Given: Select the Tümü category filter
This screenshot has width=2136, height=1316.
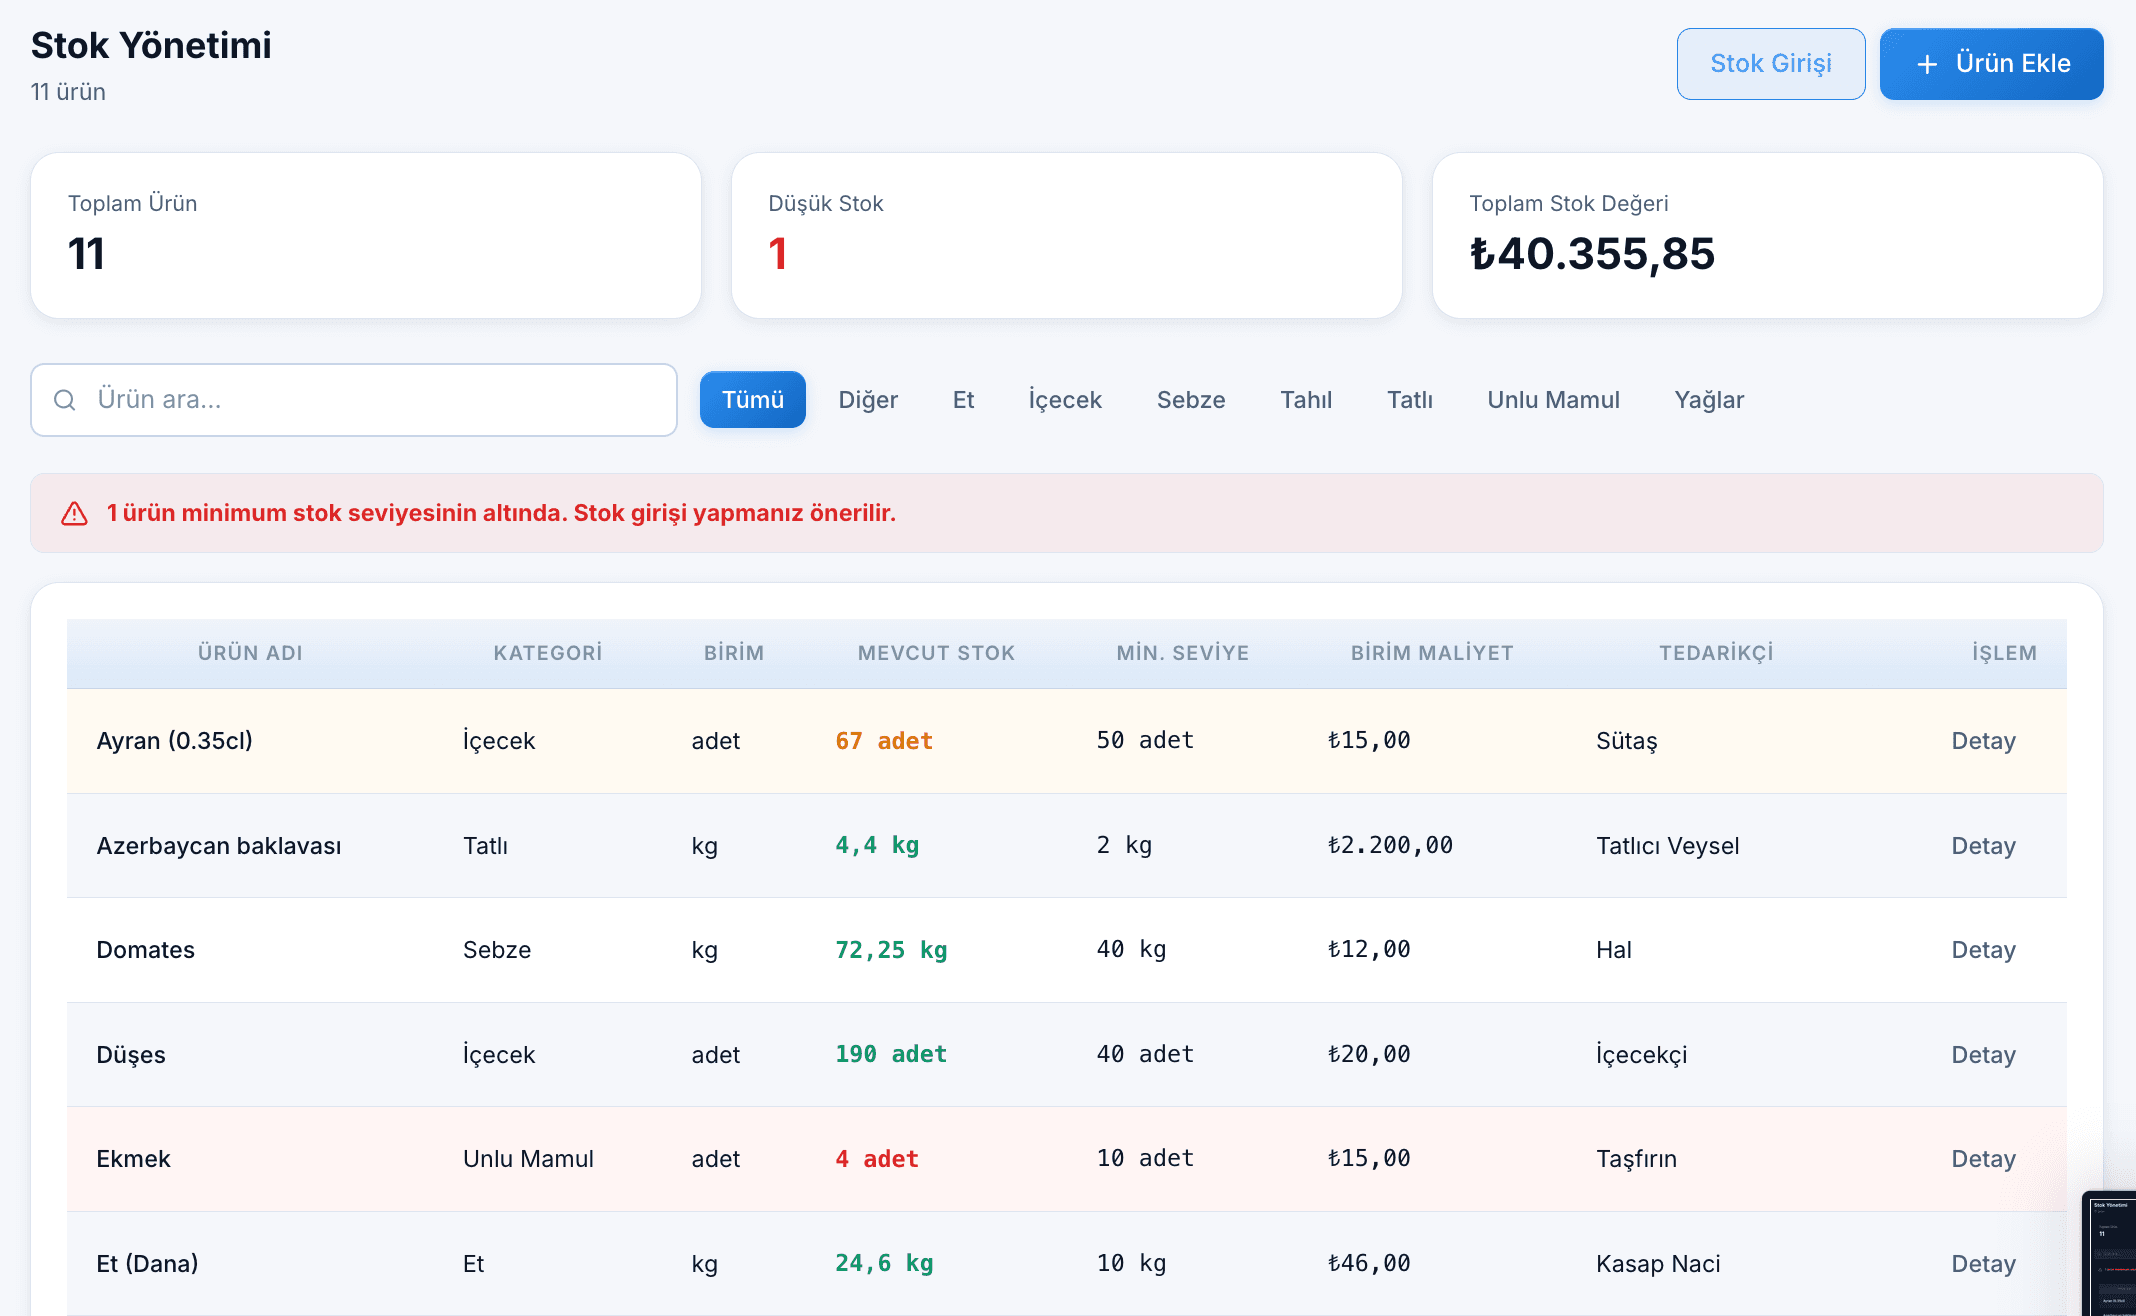Looking at the screenshot, I should tap(752, 400).
